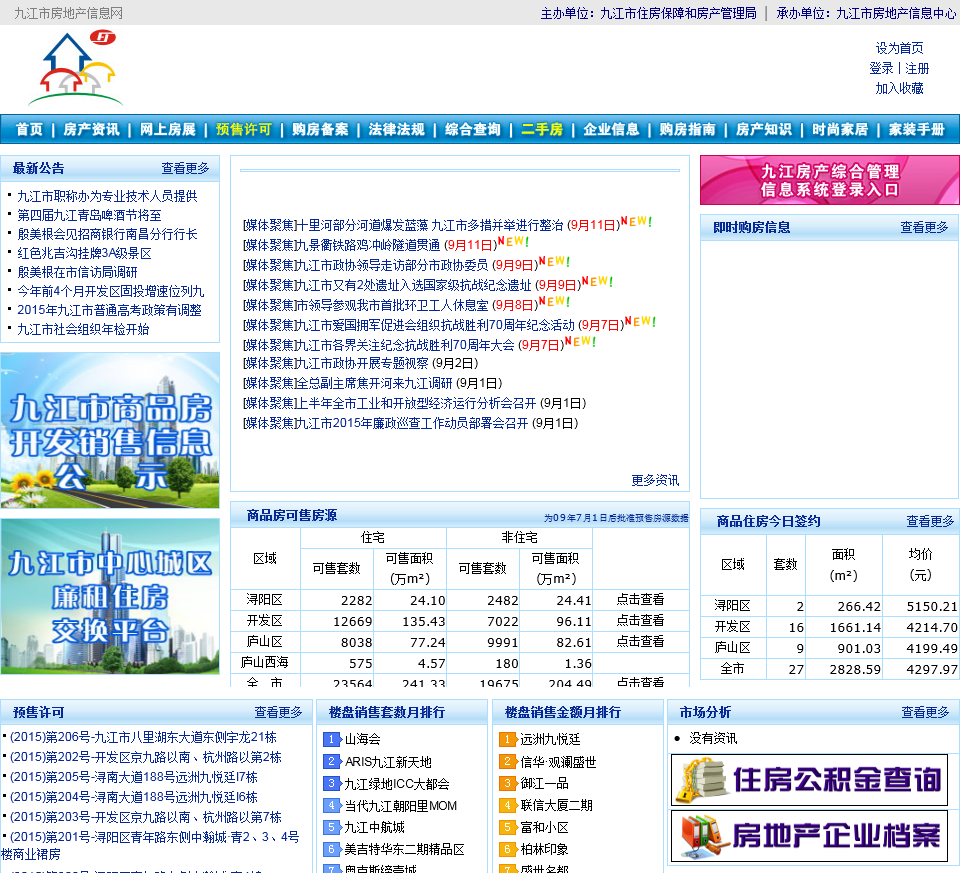Open 家装手册 in the navigation bar
The width and height of the screenshot is (960, 873).
pos(917,129)
